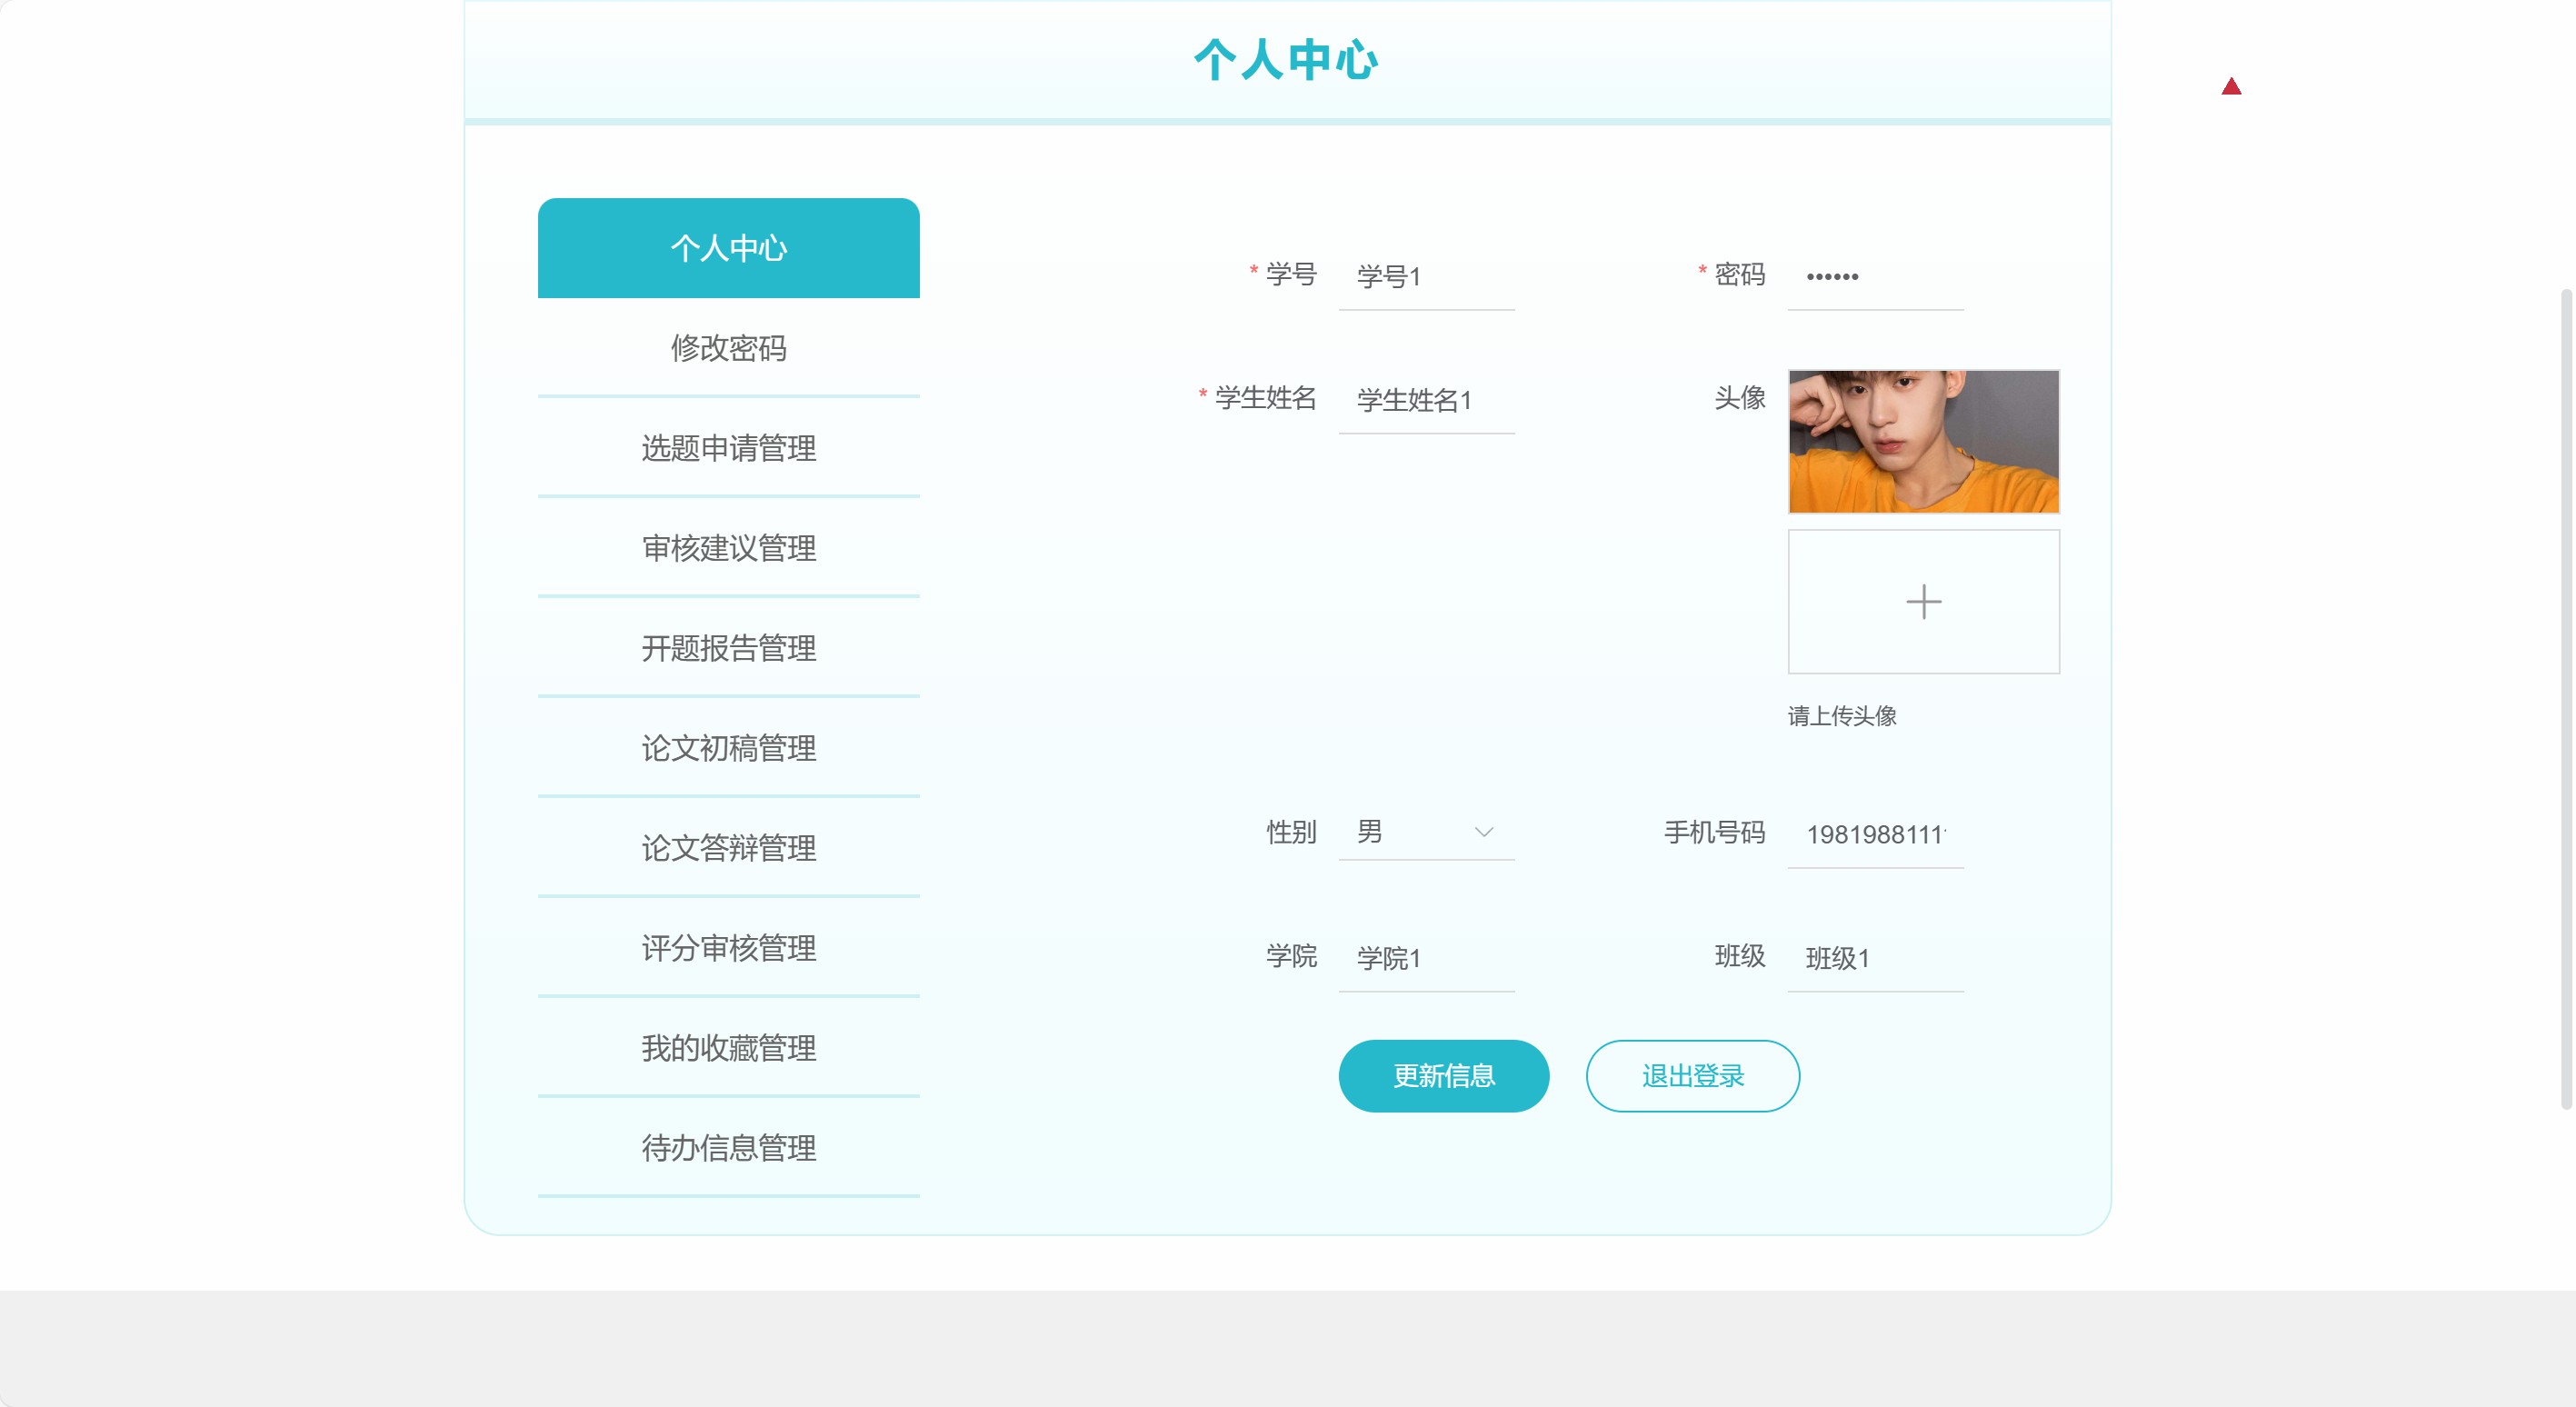Open 待办信息管理 in sidebar
2576x1407 pixels.
click(x=728, y=1148)
